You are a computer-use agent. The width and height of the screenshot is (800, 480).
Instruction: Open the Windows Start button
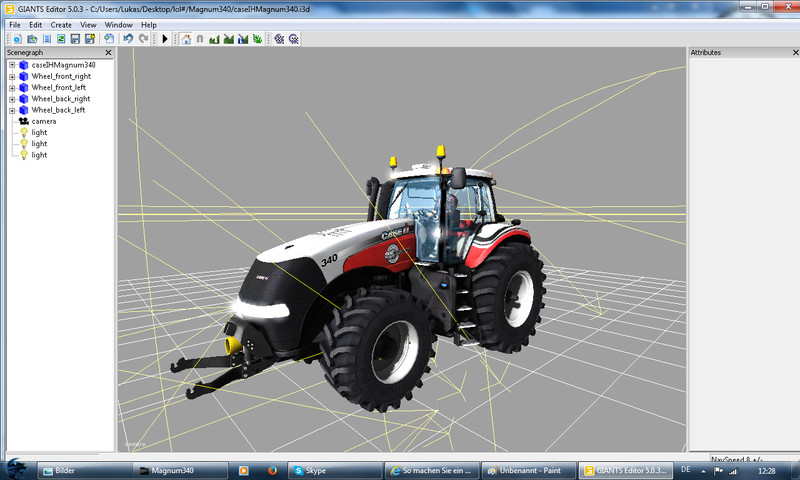point(15,469)
